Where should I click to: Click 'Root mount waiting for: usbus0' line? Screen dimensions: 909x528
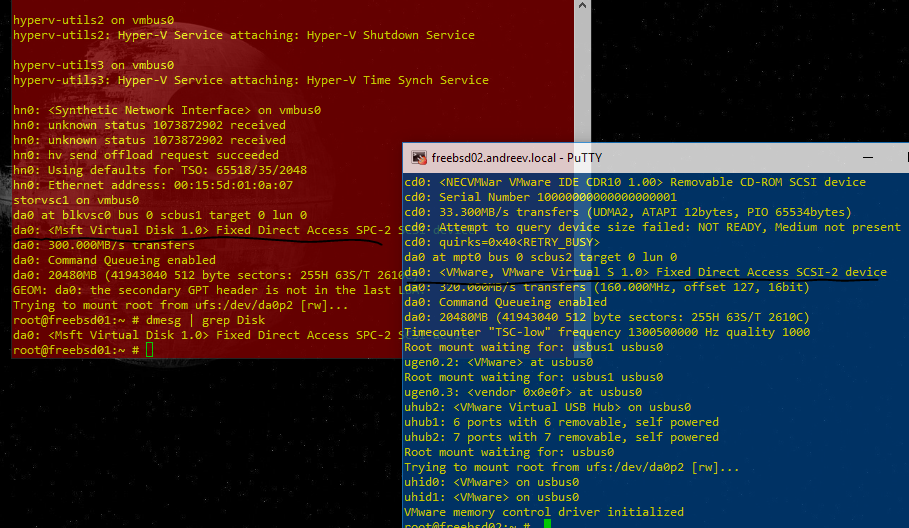[x=509, y=452]
